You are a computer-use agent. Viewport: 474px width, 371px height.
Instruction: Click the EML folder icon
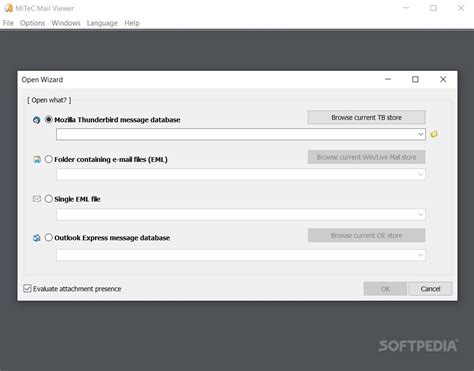click(x=37, y=160)
